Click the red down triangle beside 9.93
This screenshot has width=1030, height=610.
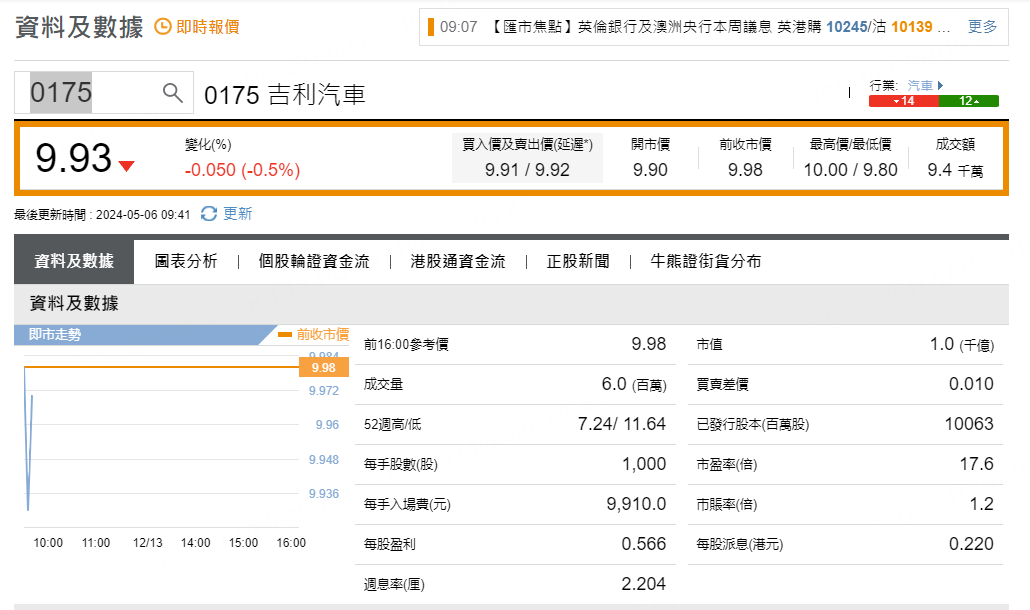point(126,166)
